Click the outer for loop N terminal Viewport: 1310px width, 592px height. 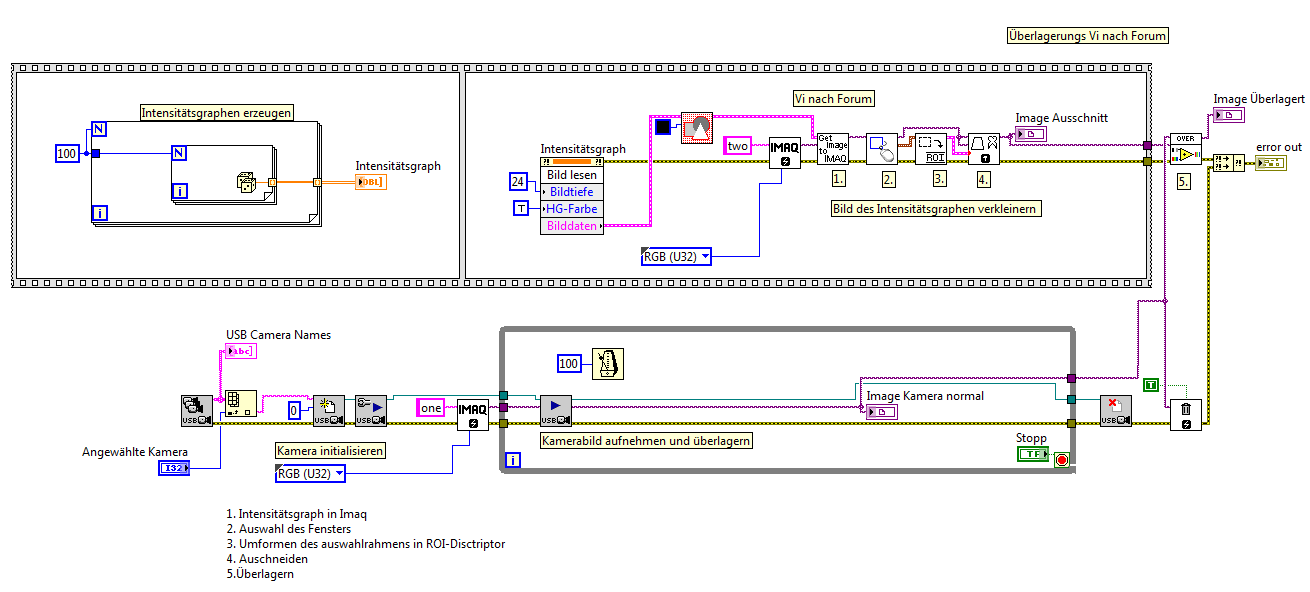[x=99, y=128]
